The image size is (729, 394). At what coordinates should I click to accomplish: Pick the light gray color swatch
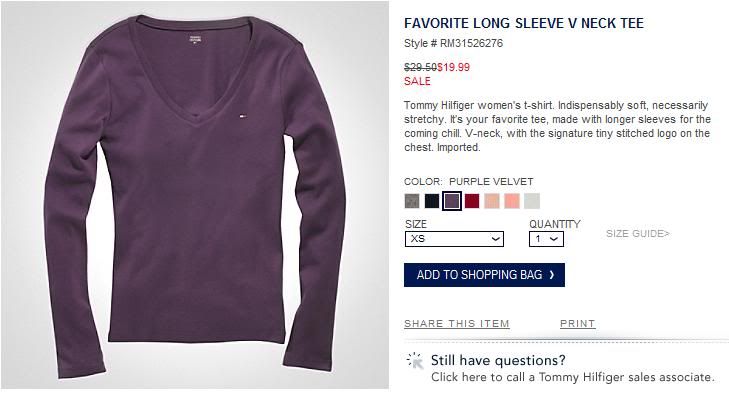pyautogui.click(x=532, y=201)
